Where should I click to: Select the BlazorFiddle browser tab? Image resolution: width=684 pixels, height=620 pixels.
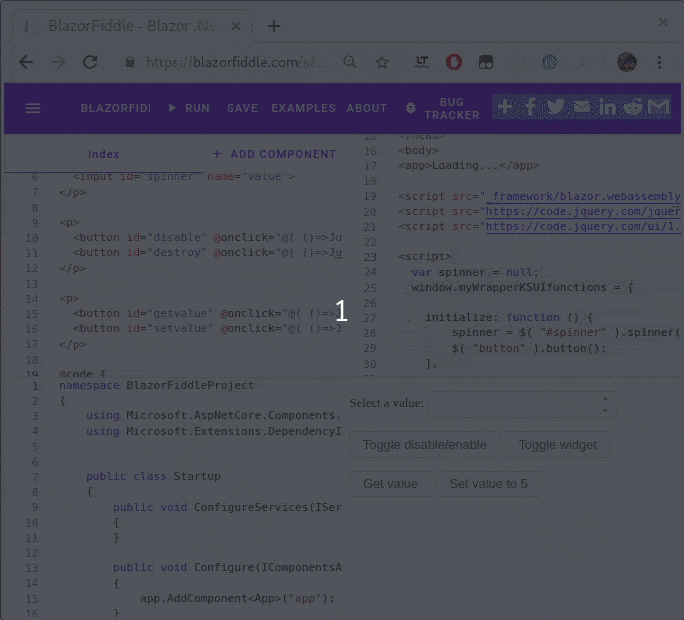pyautogui.click(x=131, y=26)
